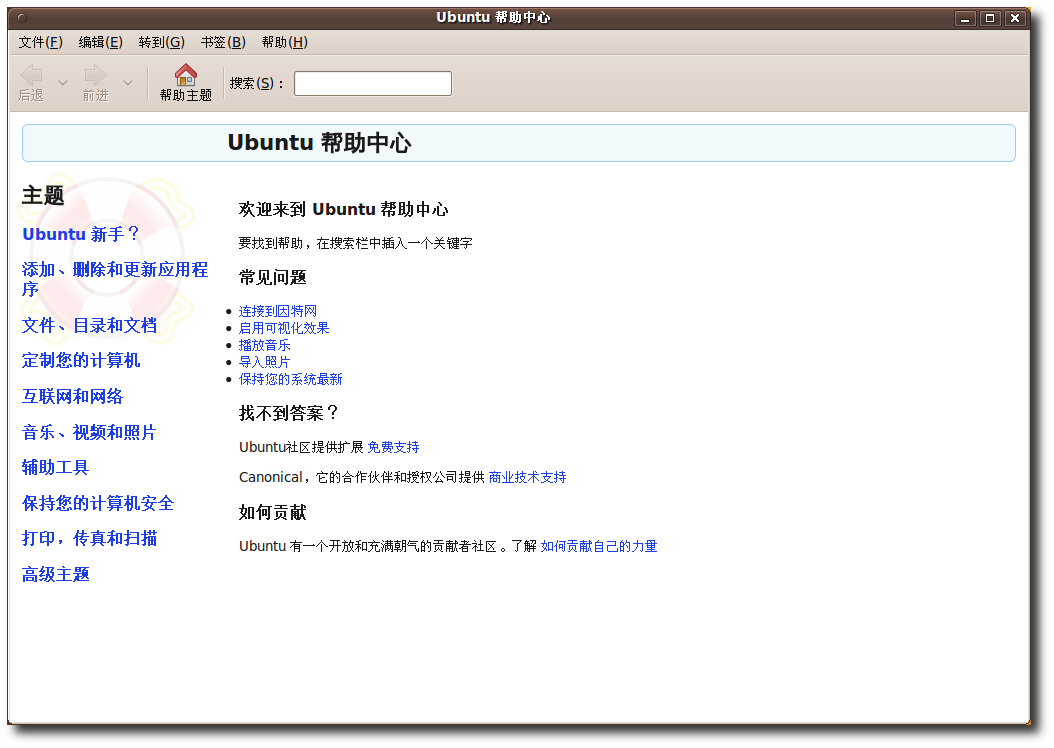Open the 文件、目录和文档 topic
The image size is (1054, 748).
(89, 325)
